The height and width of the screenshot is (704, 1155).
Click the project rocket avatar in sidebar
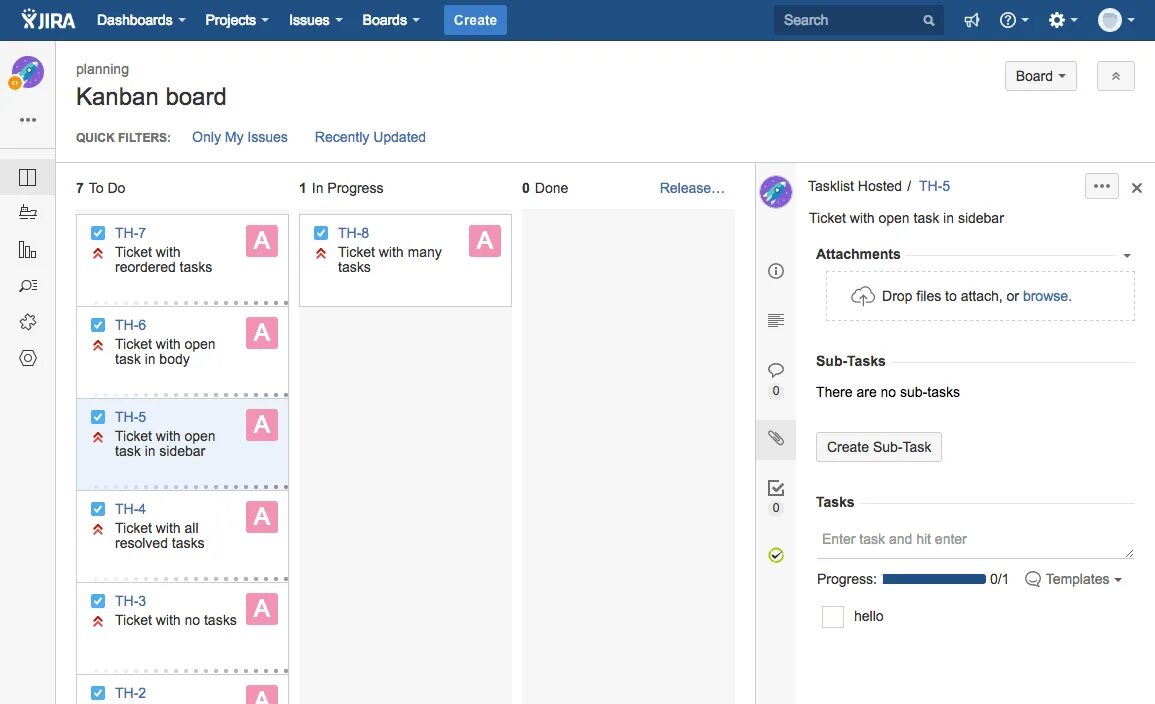pos(27,73)
